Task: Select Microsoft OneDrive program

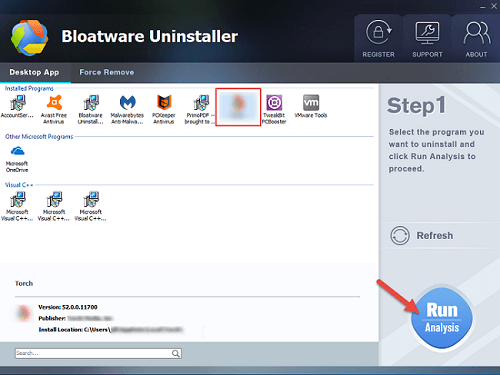Action: point(17,159)
